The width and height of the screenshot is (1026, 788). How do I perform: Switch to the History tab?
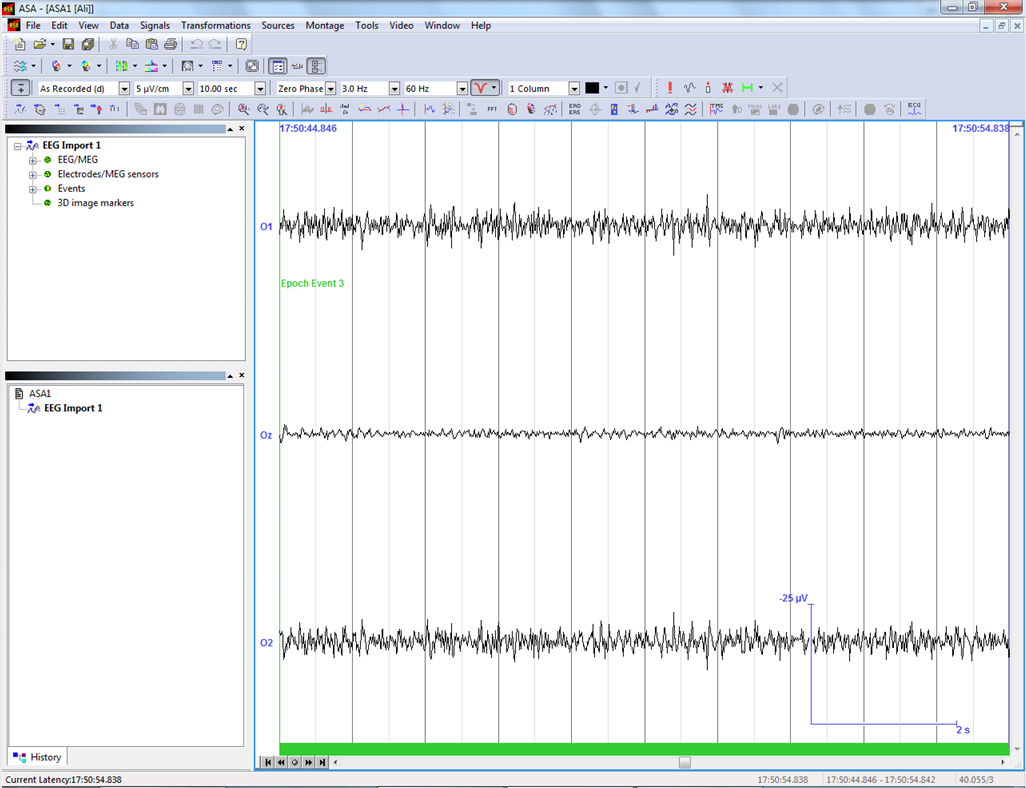click(37, 757)
